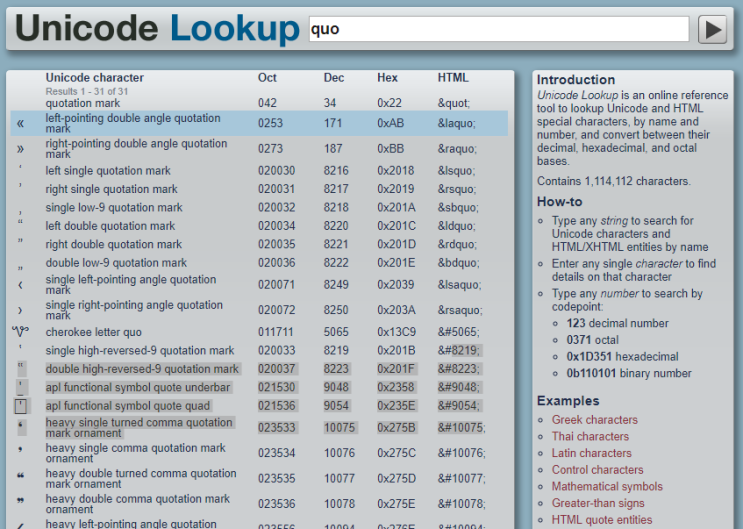Click the right double quotation mark glyph

[x=20, y=240]
